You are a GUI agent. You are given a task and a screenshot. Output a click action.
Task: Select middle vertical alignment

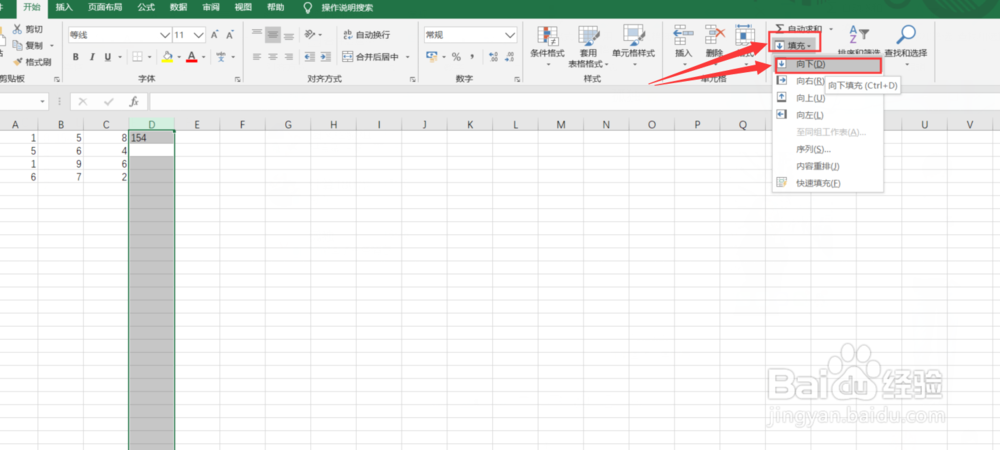pyautogui.click(x=273, y=34)
